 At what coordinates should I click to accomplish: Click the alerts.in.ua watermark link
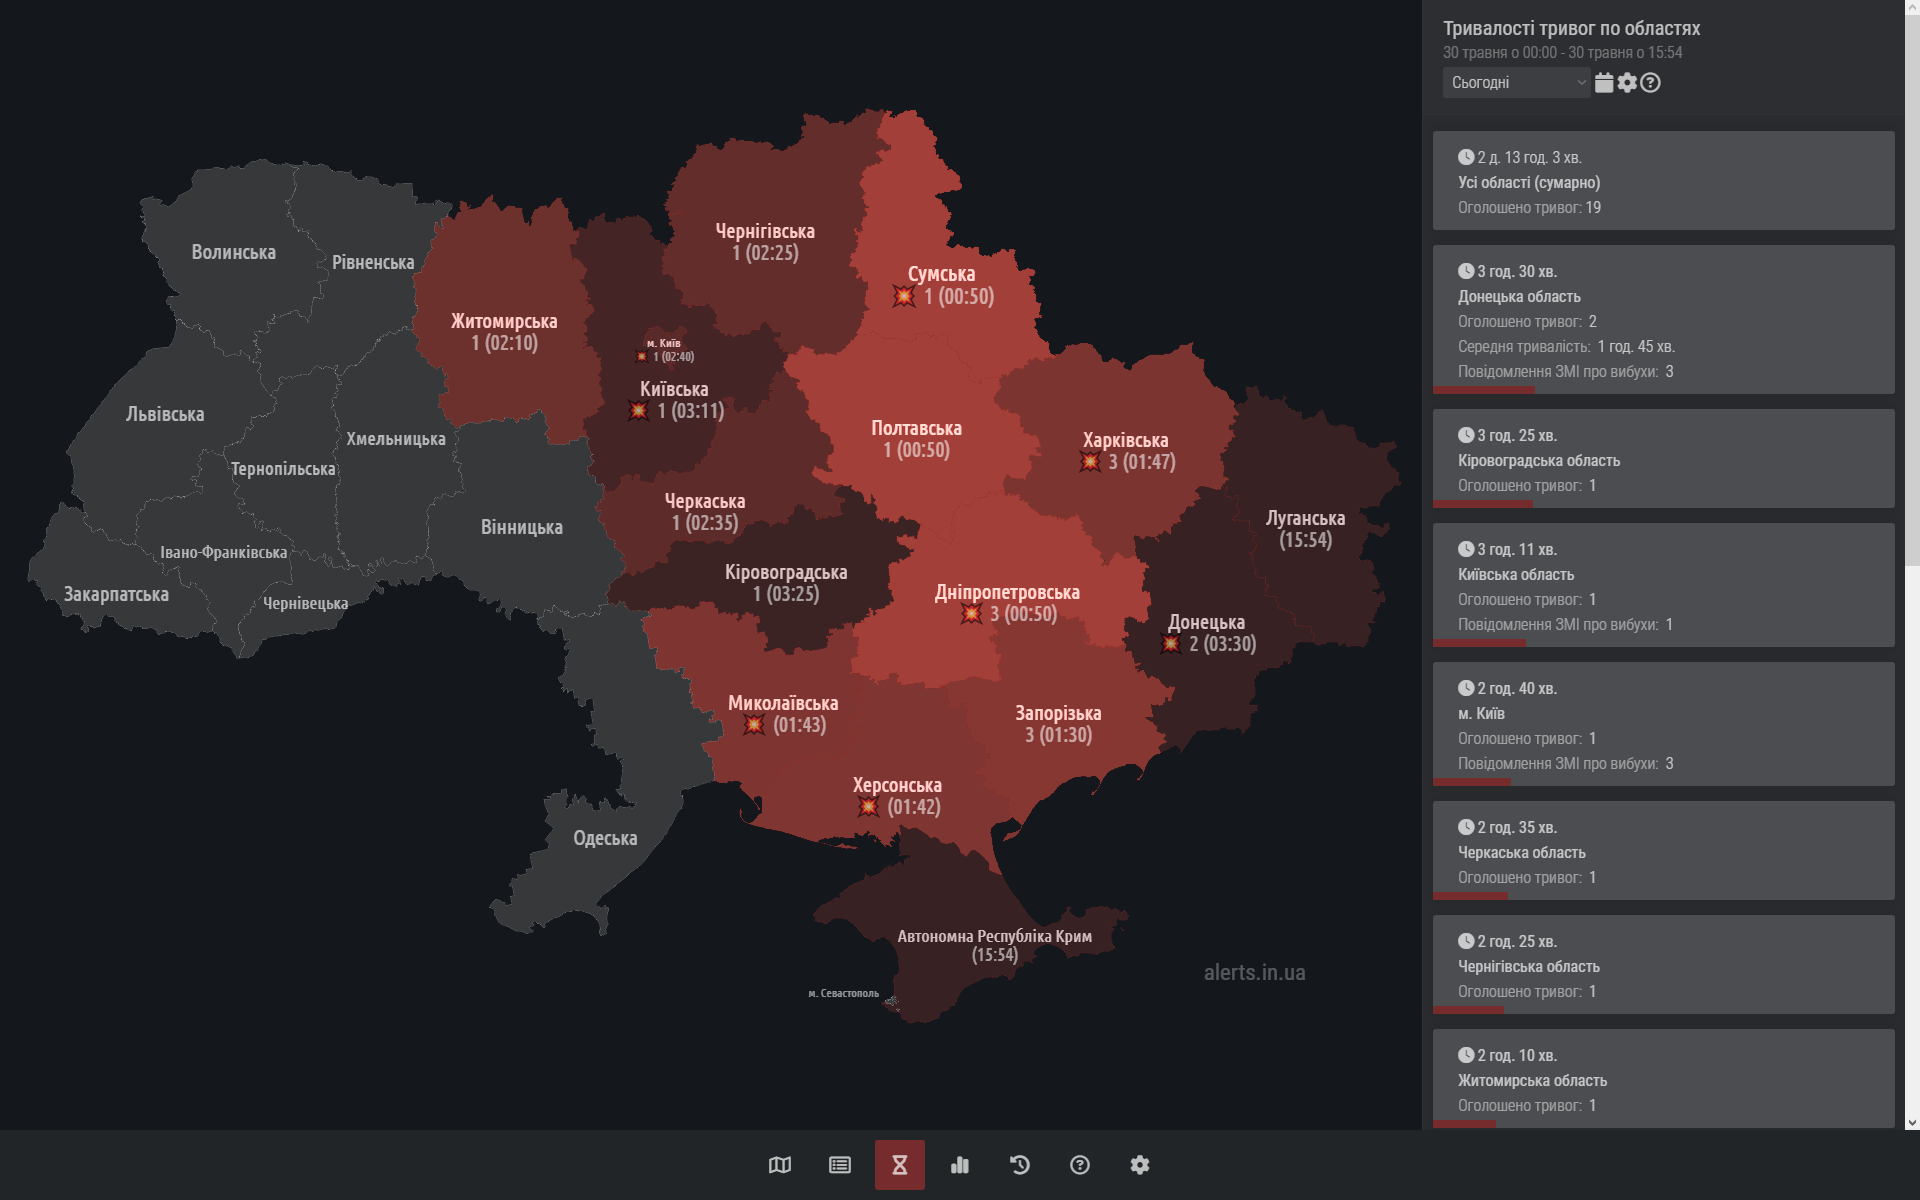[1254, 972]
